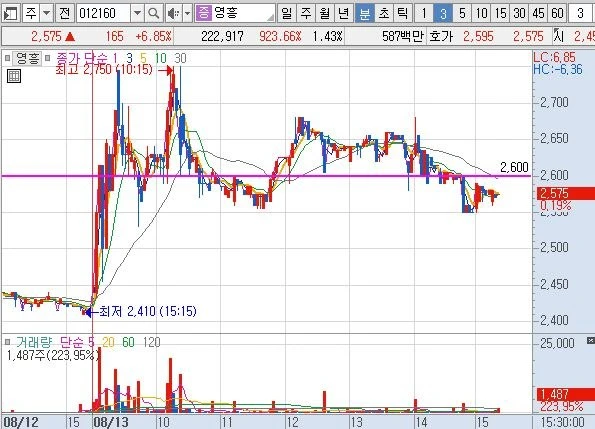Click the top-left window layout icon
The height and width of the screenshot is (429, 595).
pos(10,14)
